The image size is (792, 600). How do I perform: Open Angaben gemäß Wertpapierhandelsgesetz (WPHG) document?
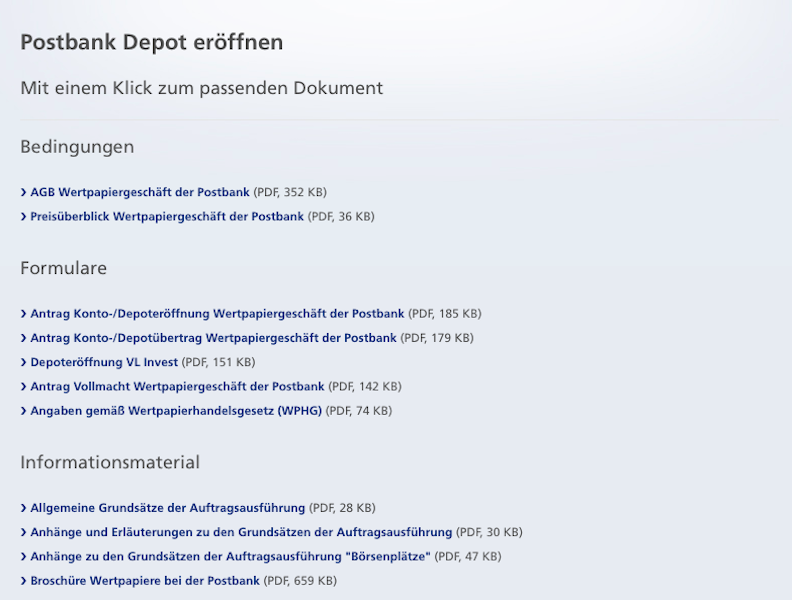coord(176,411)
